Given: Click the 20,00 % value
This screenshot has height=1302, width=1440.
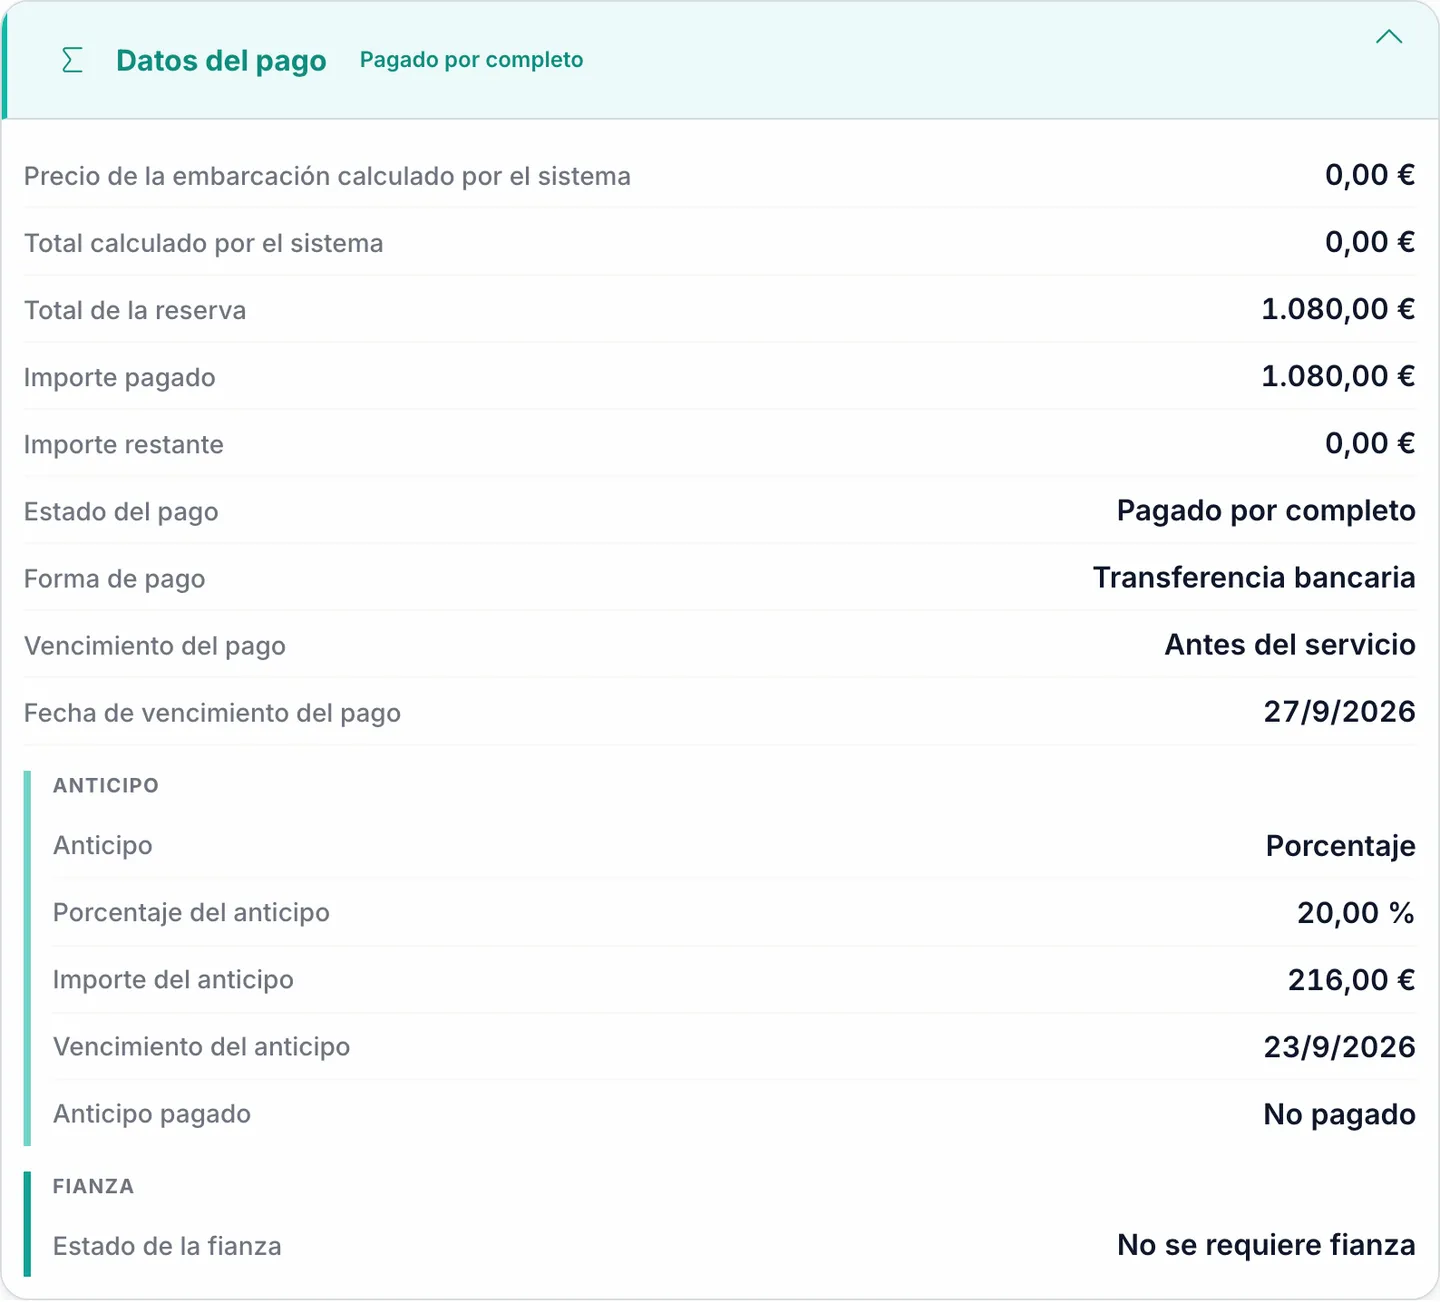Looking at the screenshot, I should pyautogui.click(x=1356, y=912).
